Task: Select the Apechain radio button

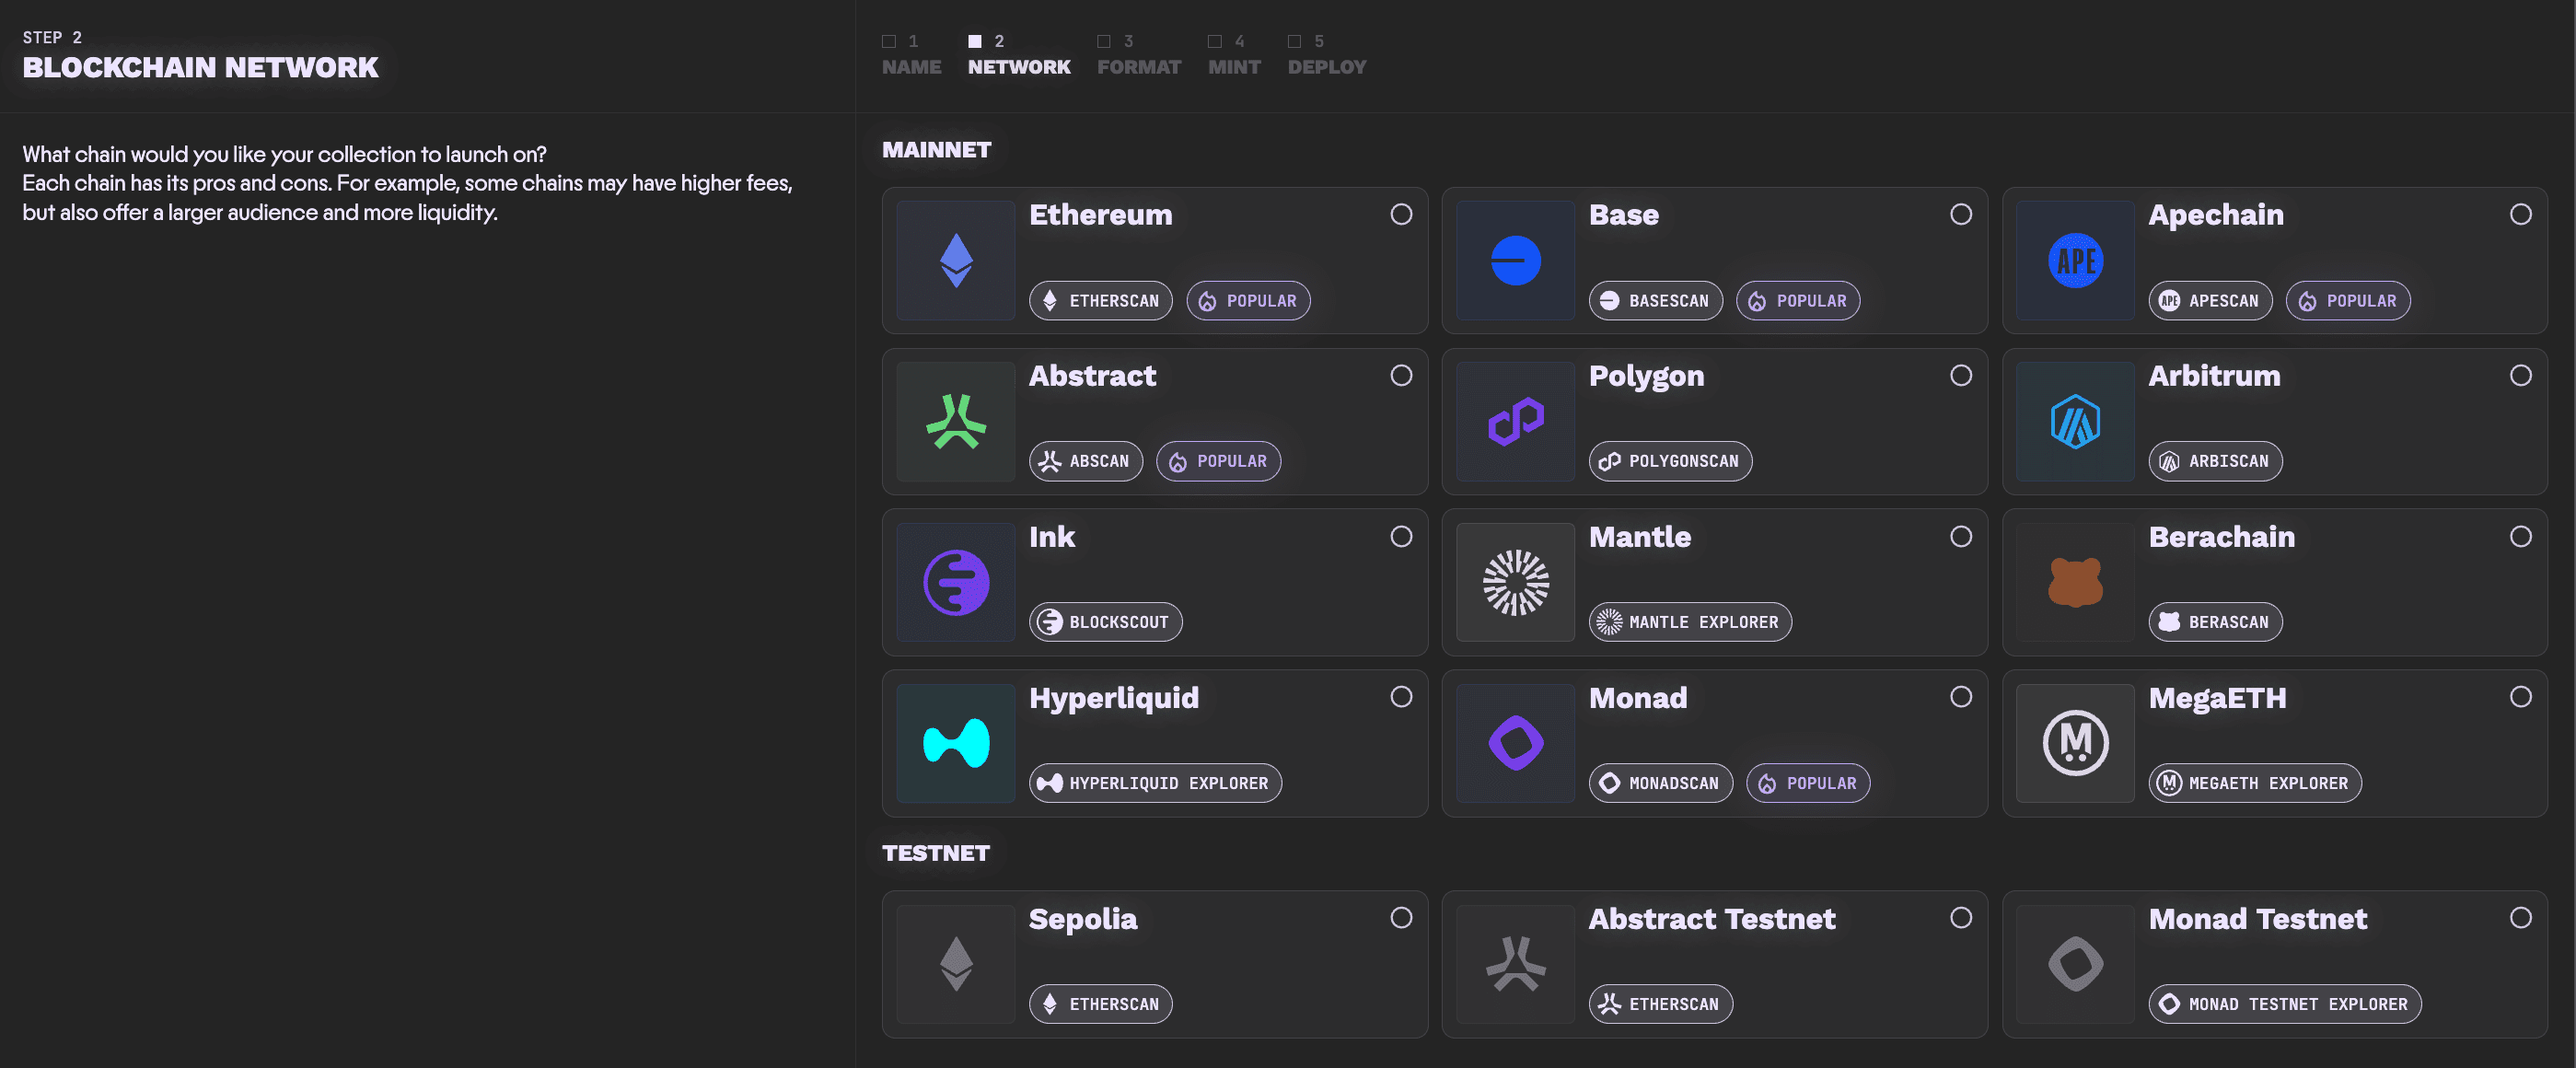Action: (2520, 215)
